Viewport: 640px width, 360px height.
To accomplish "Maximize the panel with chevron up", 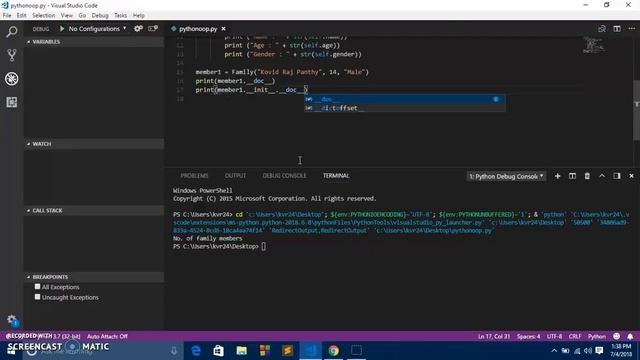I will click(x=602, y=176).
